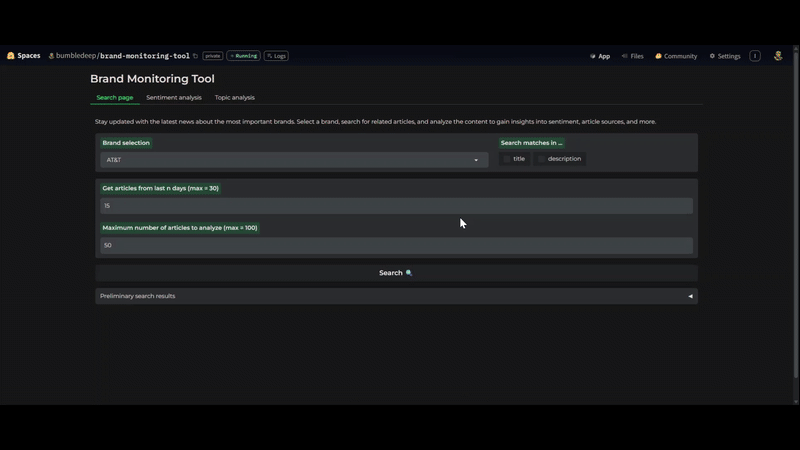Viewport: 800px width, 450px height.
Task: Enable the description search match checkbox
Action: [x=541, y=159]
